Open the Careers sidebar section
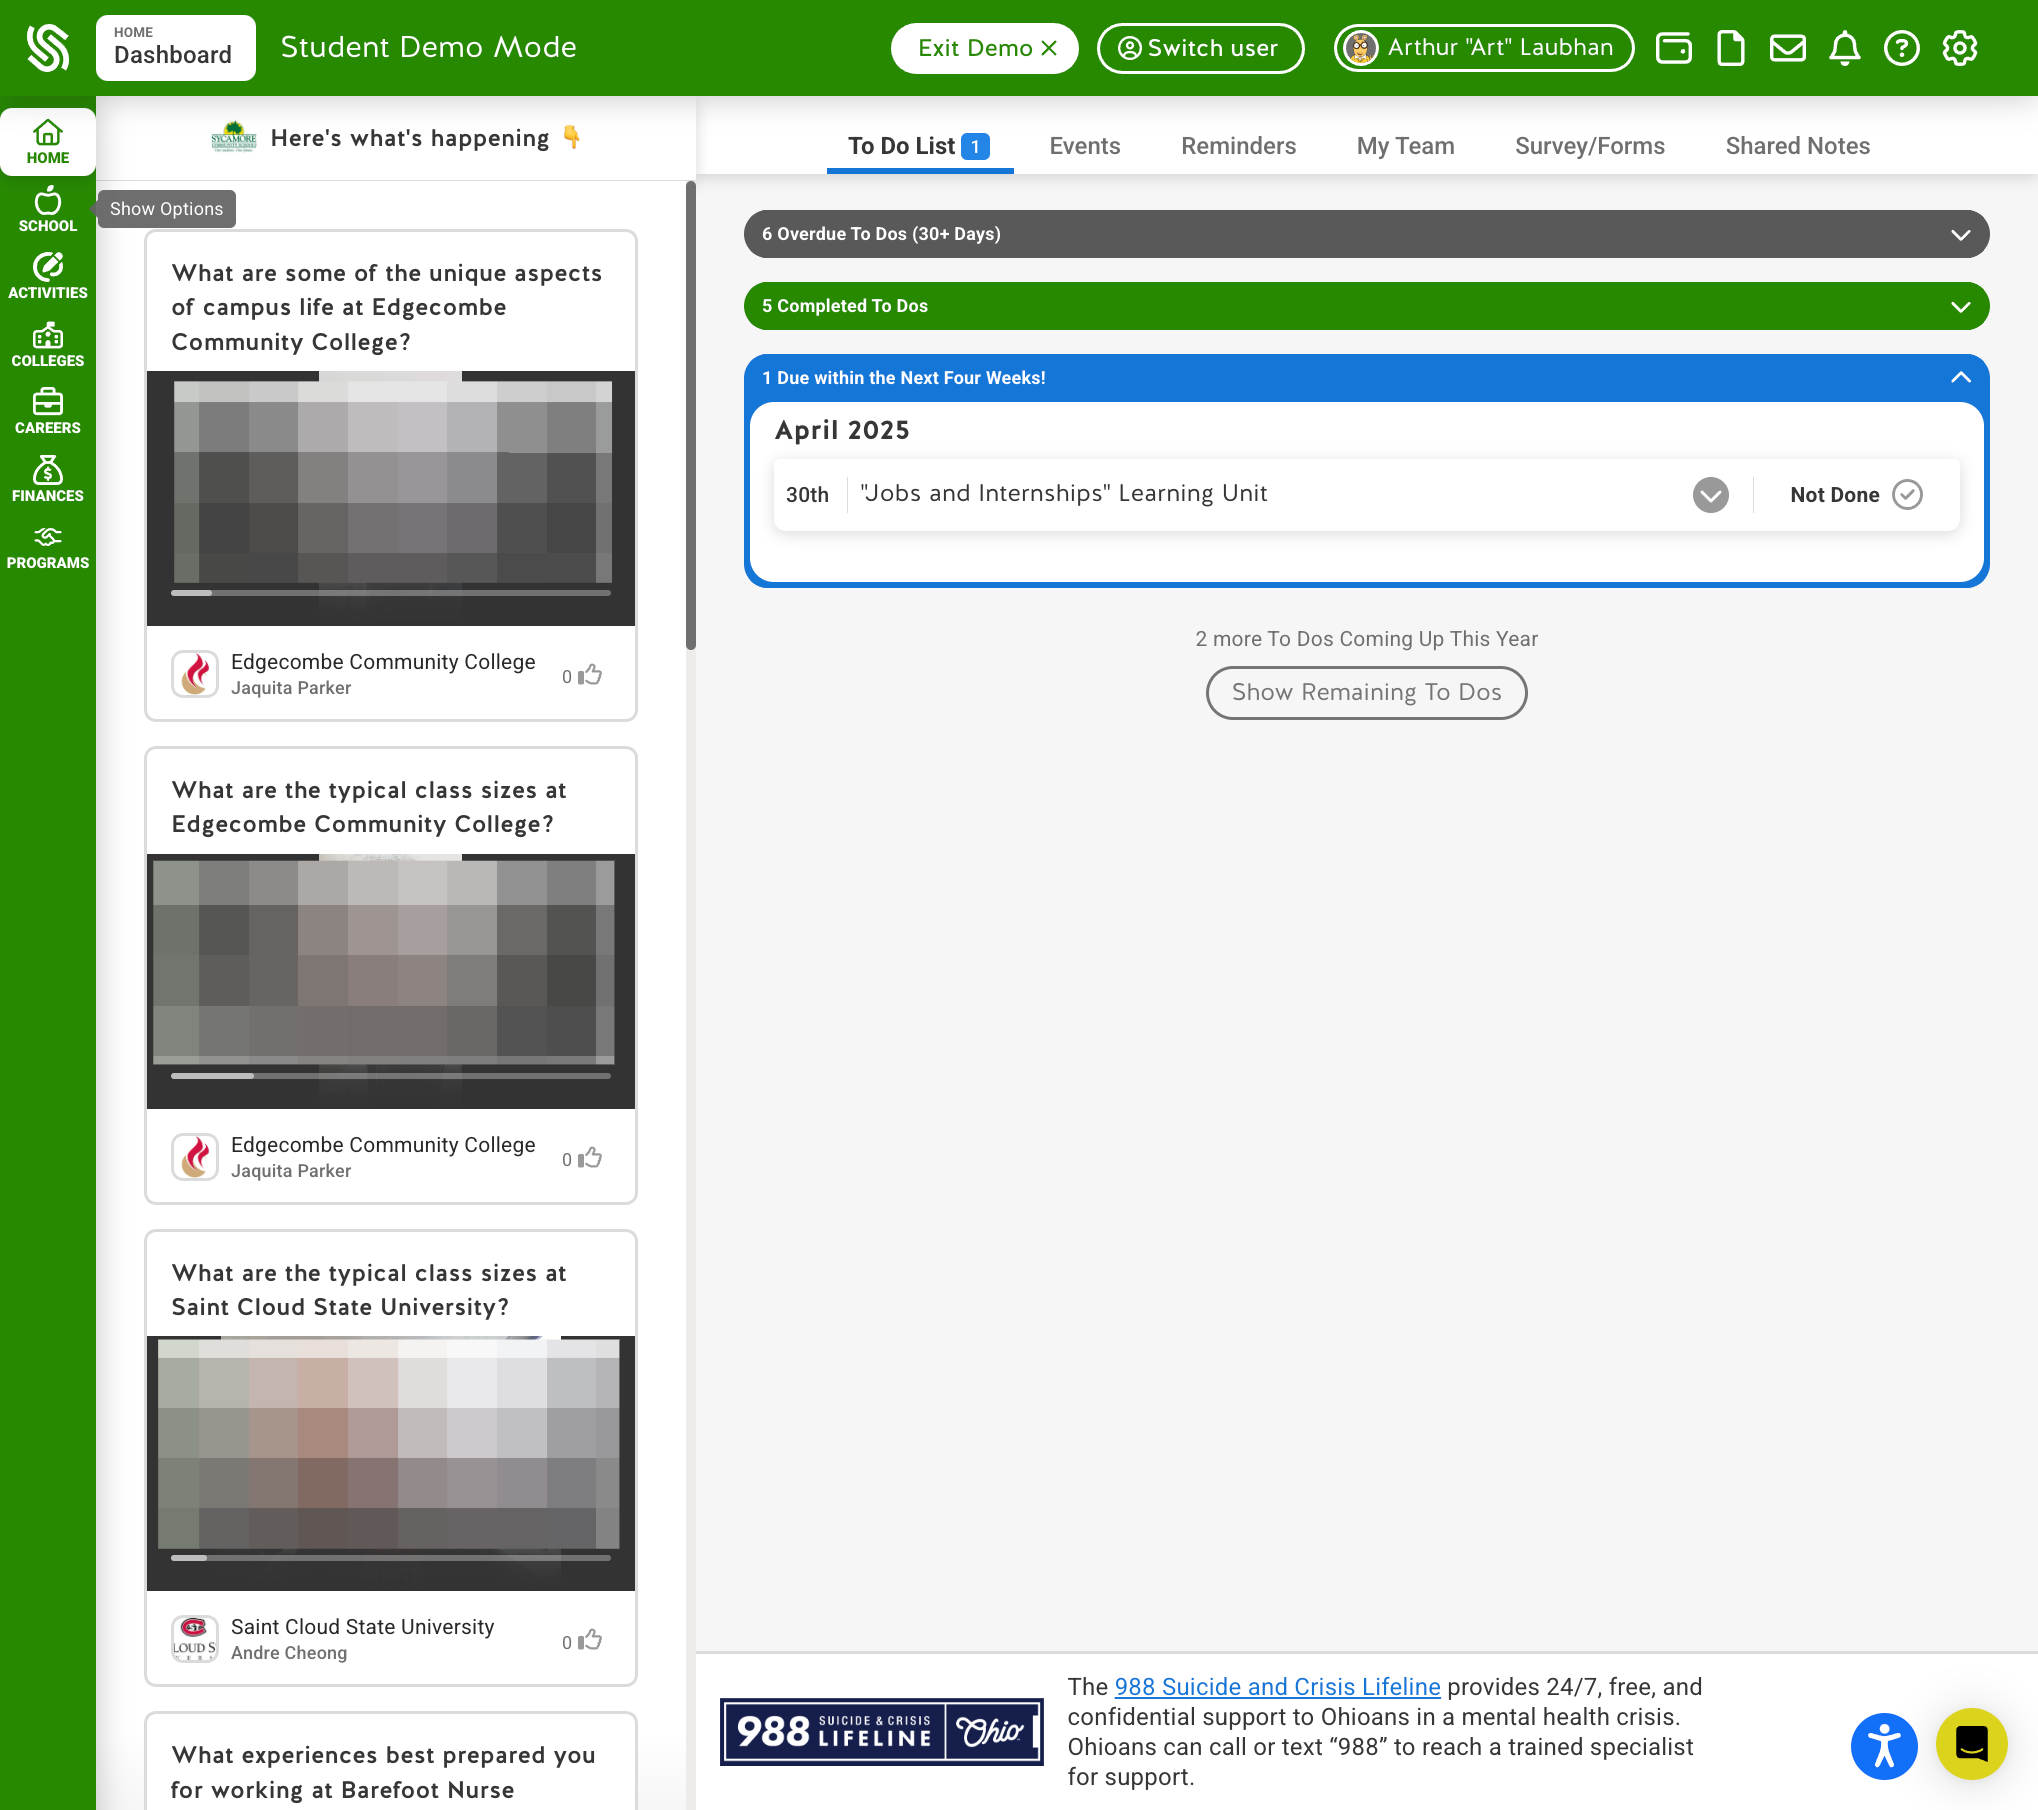Screen dimensions: 2038x1810 click(47, 412)
